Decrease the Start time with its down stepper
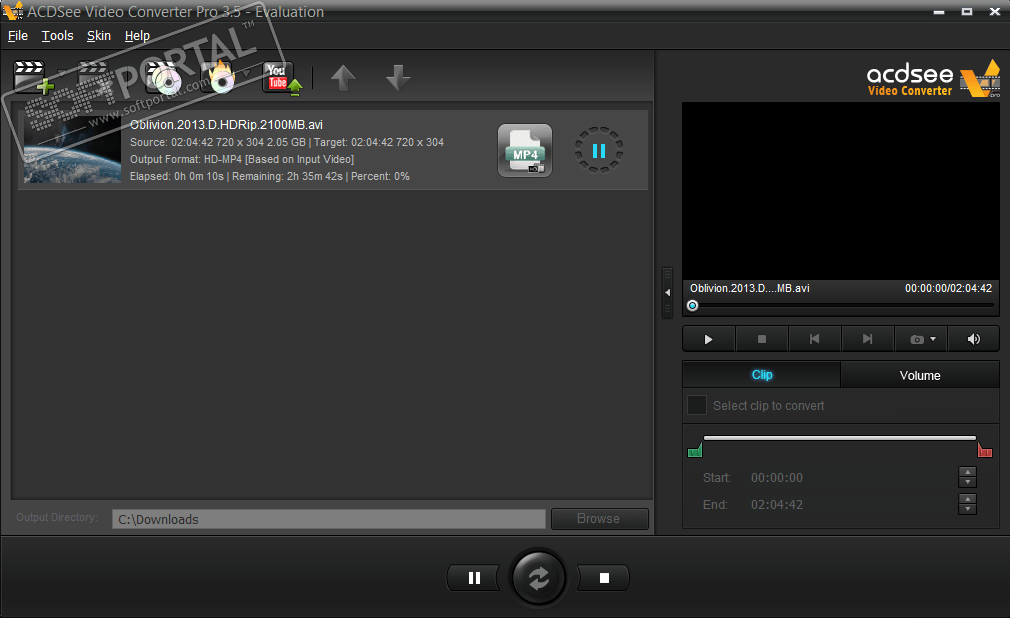Image resolution: width=1010 pixels, height=618 pixels. 967,483
